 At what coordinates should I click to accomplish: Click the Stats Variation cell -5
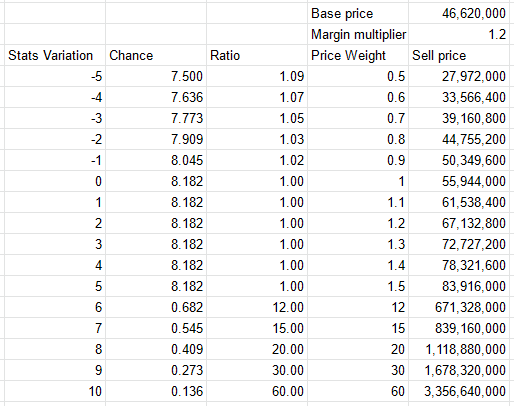(55, 76)
